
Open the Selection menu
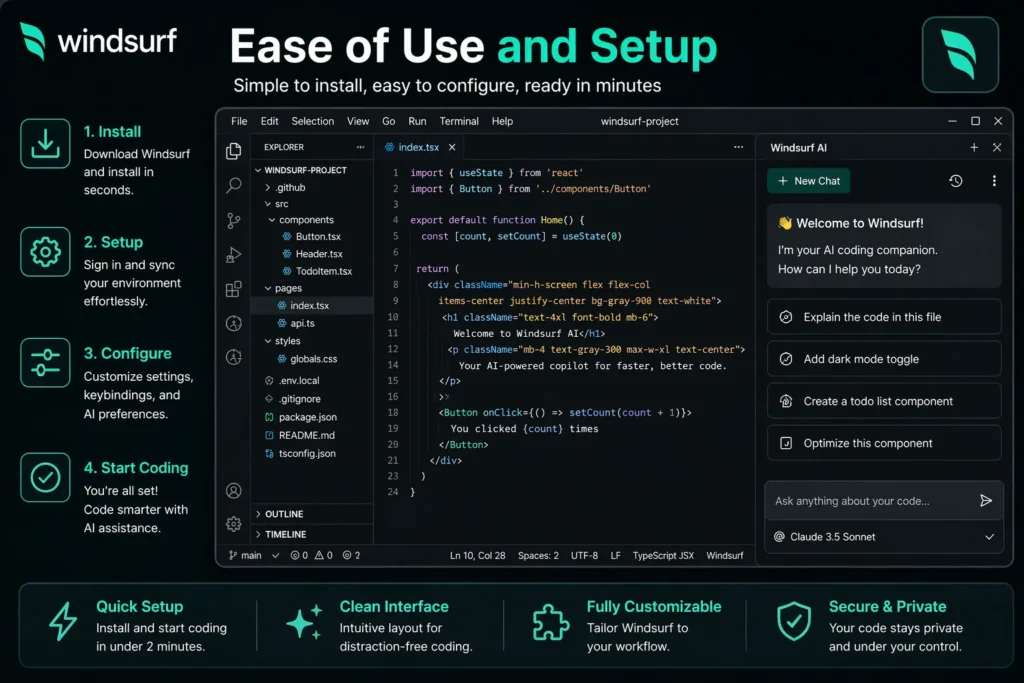coord(312,121)
